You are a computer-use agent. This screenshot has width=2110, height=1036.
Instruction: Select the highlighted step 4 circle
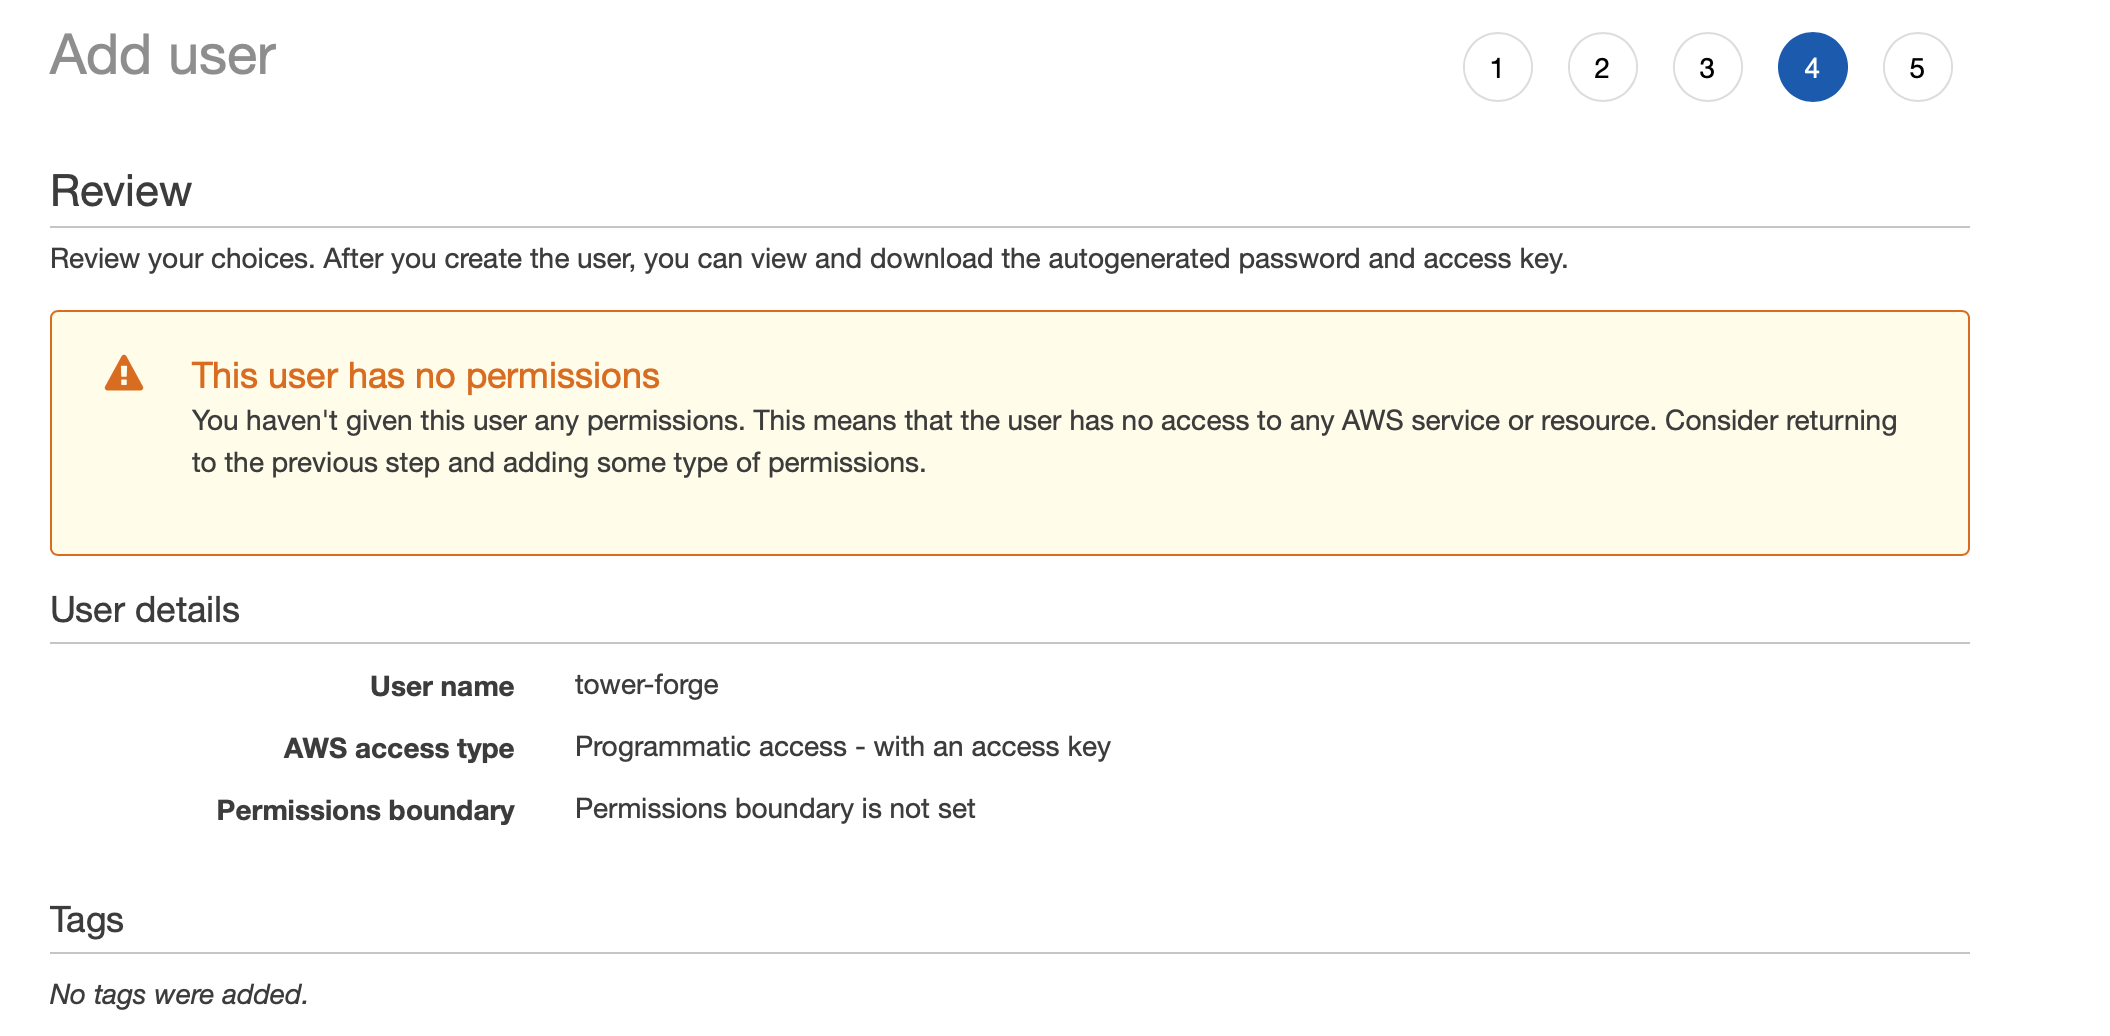pyautogui.click(x=1812, y=68)
